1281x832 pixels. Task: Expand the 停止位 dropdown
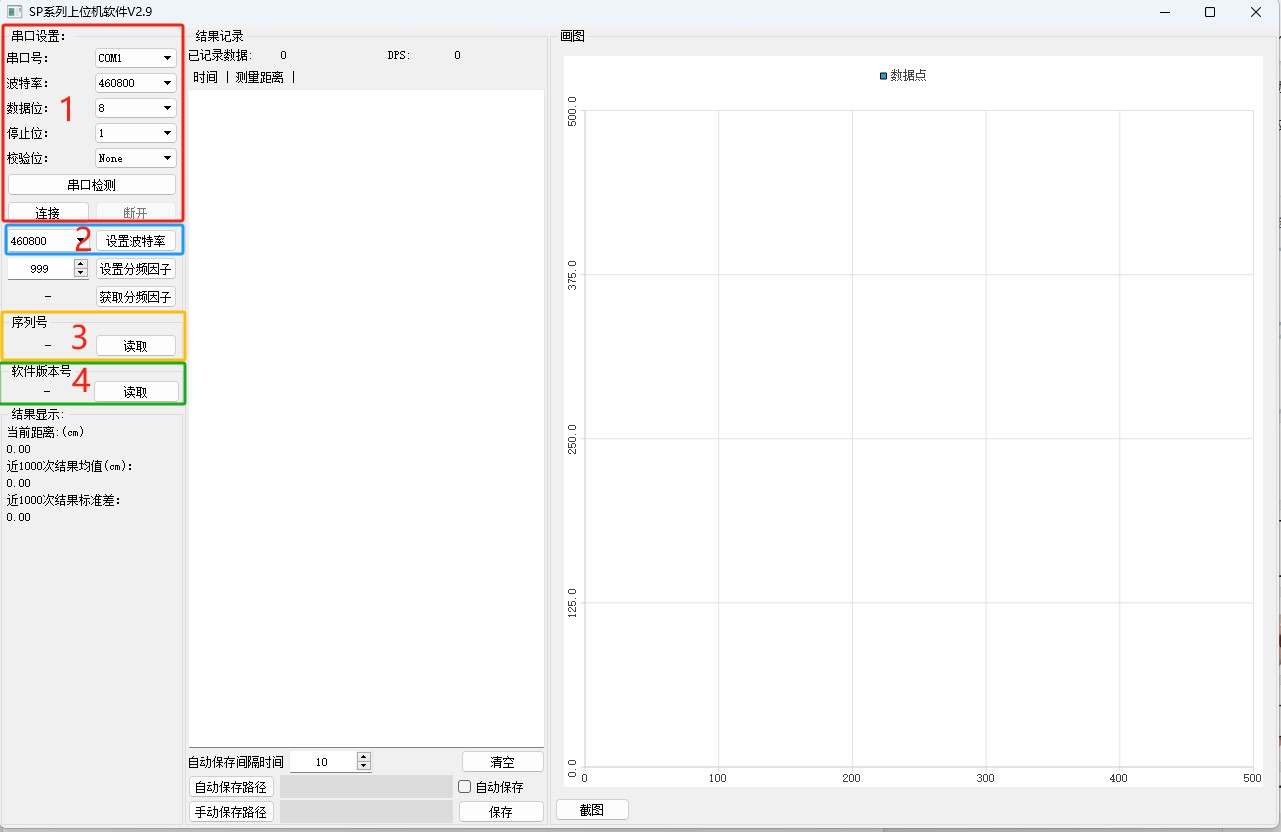(x=136, y=133)
